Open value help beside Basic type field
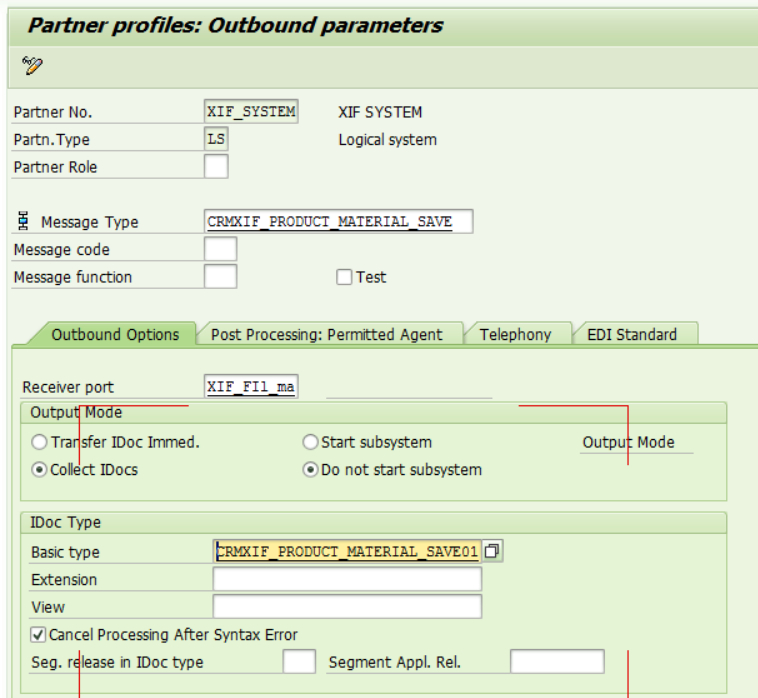The height and width of the screenshot is (698, 758). 492,551
